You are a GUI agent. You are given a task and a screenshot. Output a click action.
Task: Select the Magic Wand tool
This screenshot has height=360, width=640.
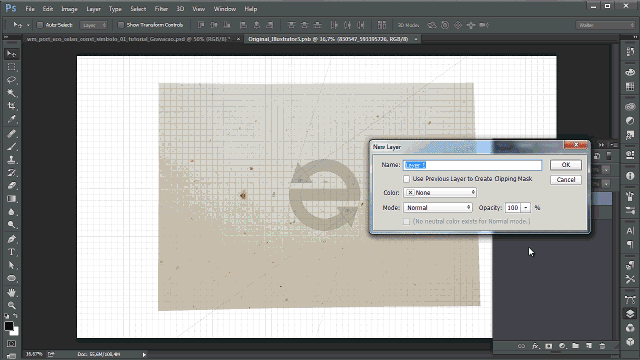point(11,93)
